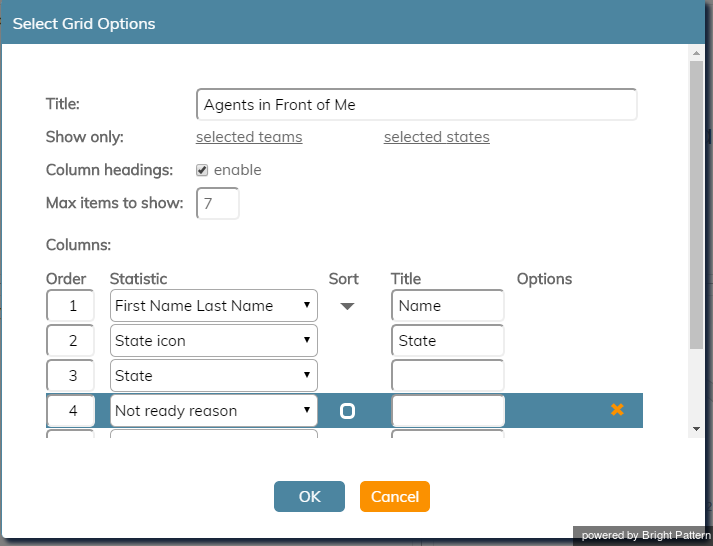Open the selected teams link
Image resolution: width=713 pixels, height=546 pixels.
click(x=249, y=137)
